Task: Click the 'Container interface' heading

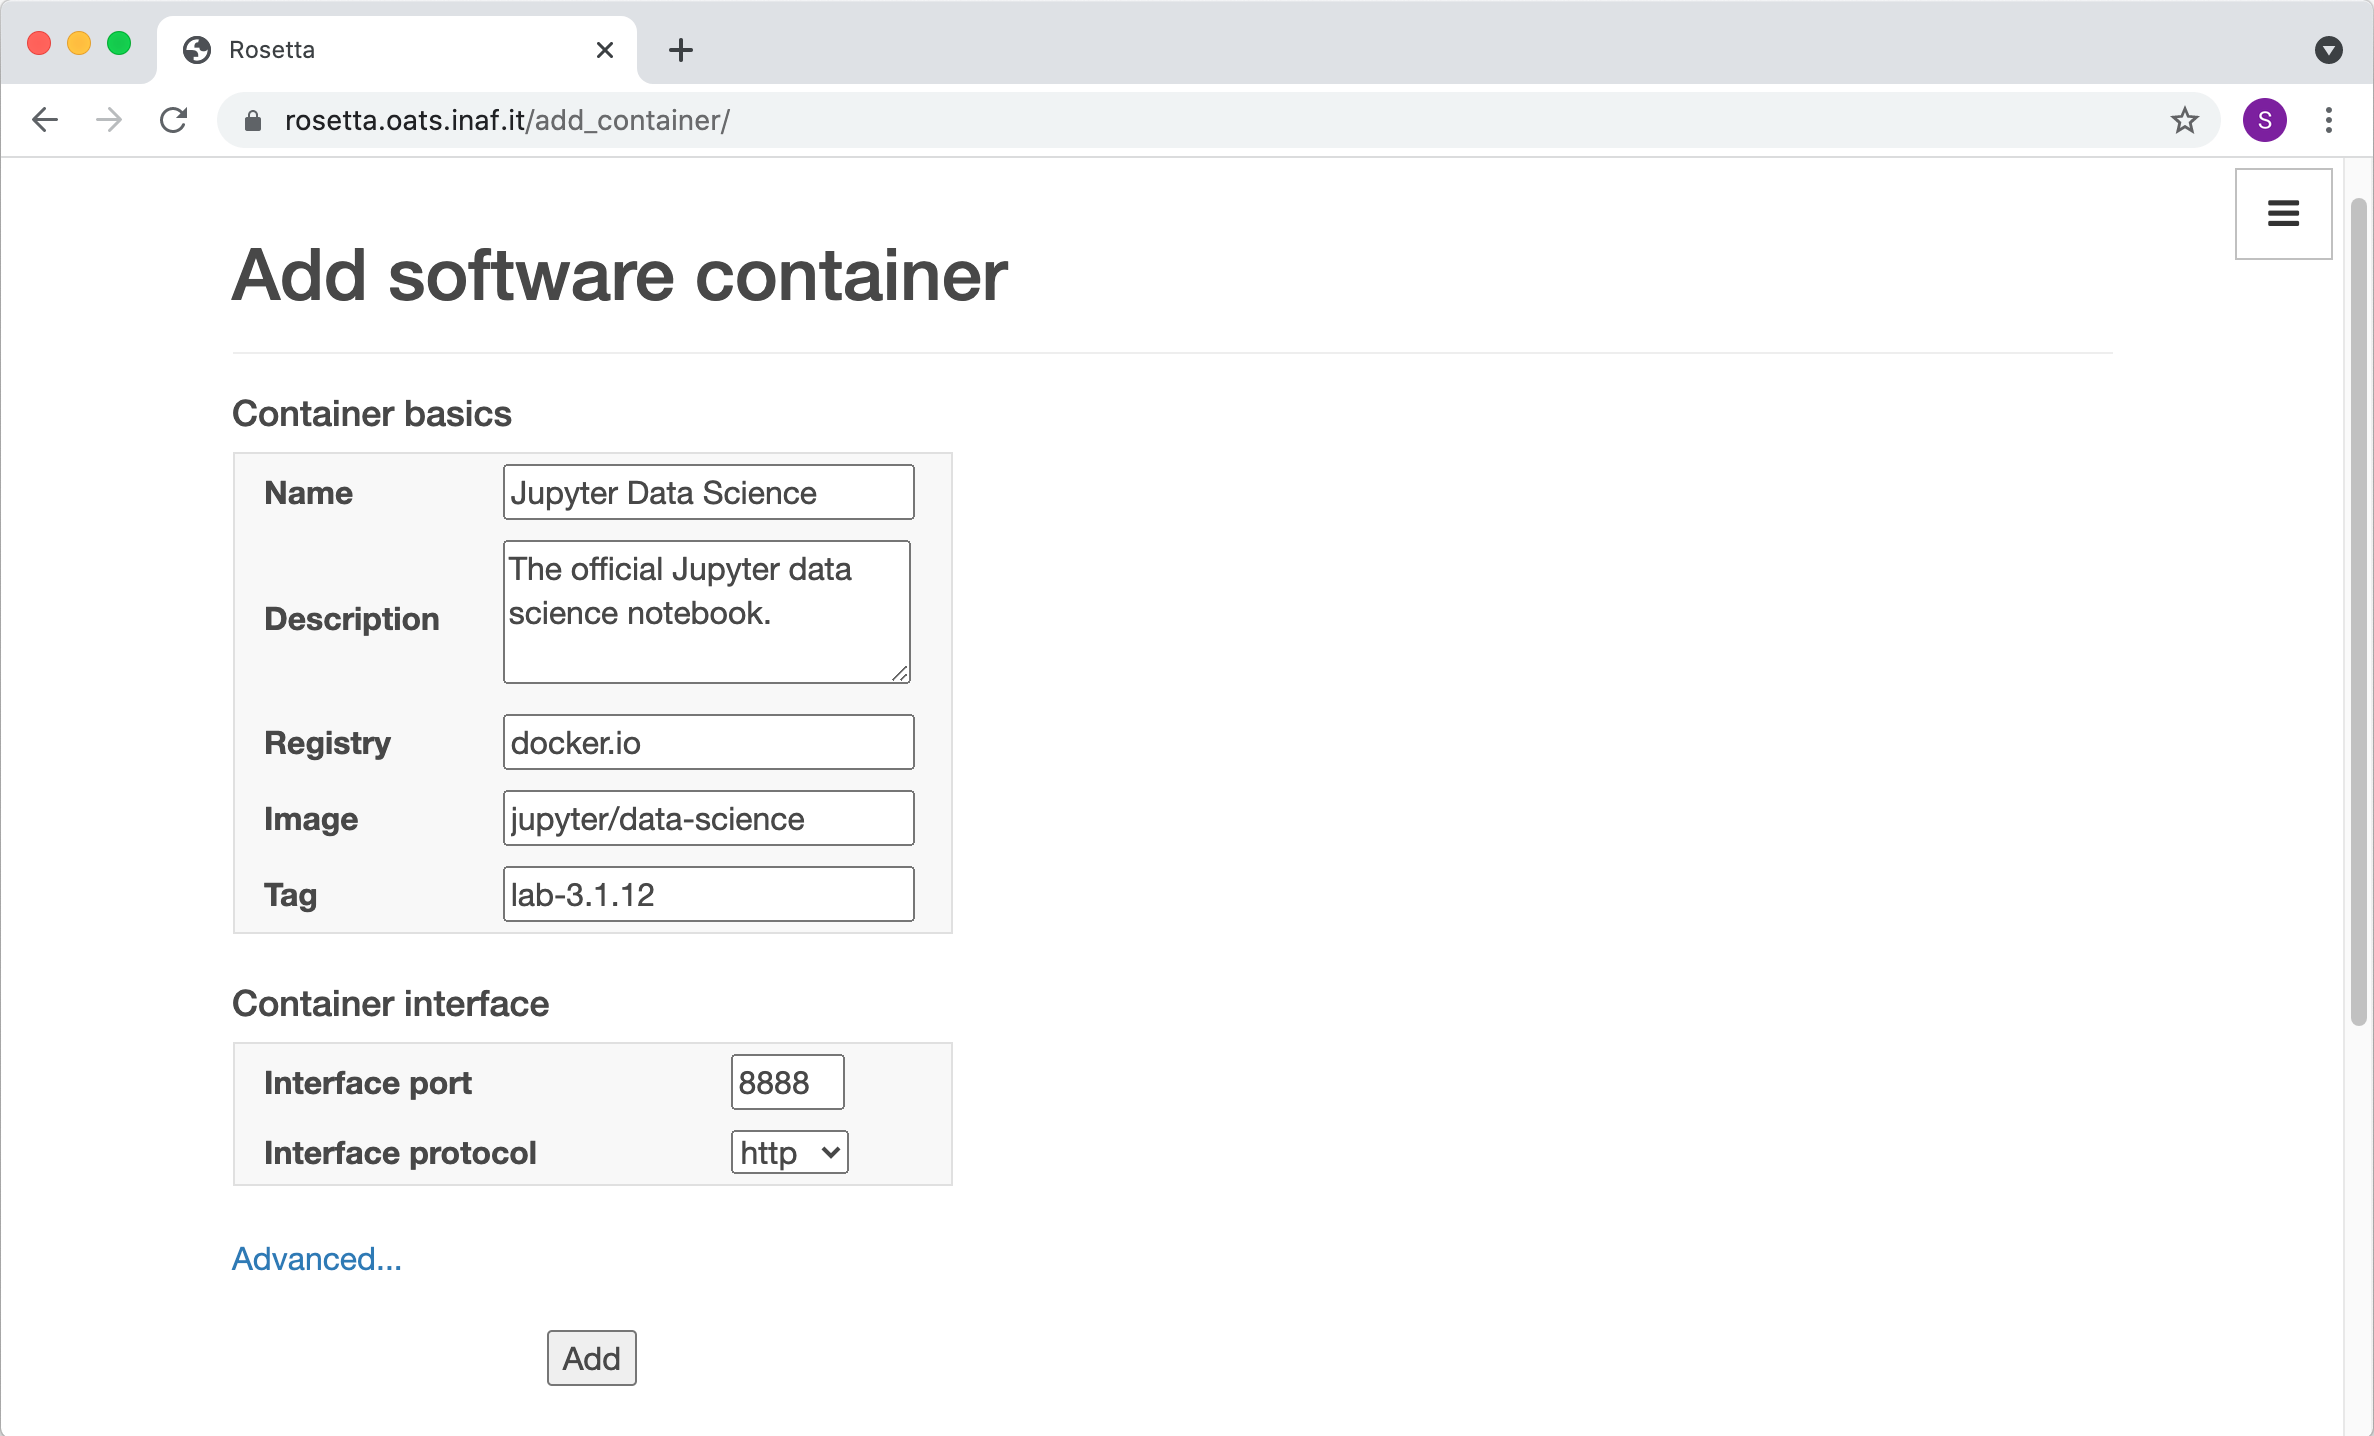Action: pyautogui.click(x=390, y=1004)
